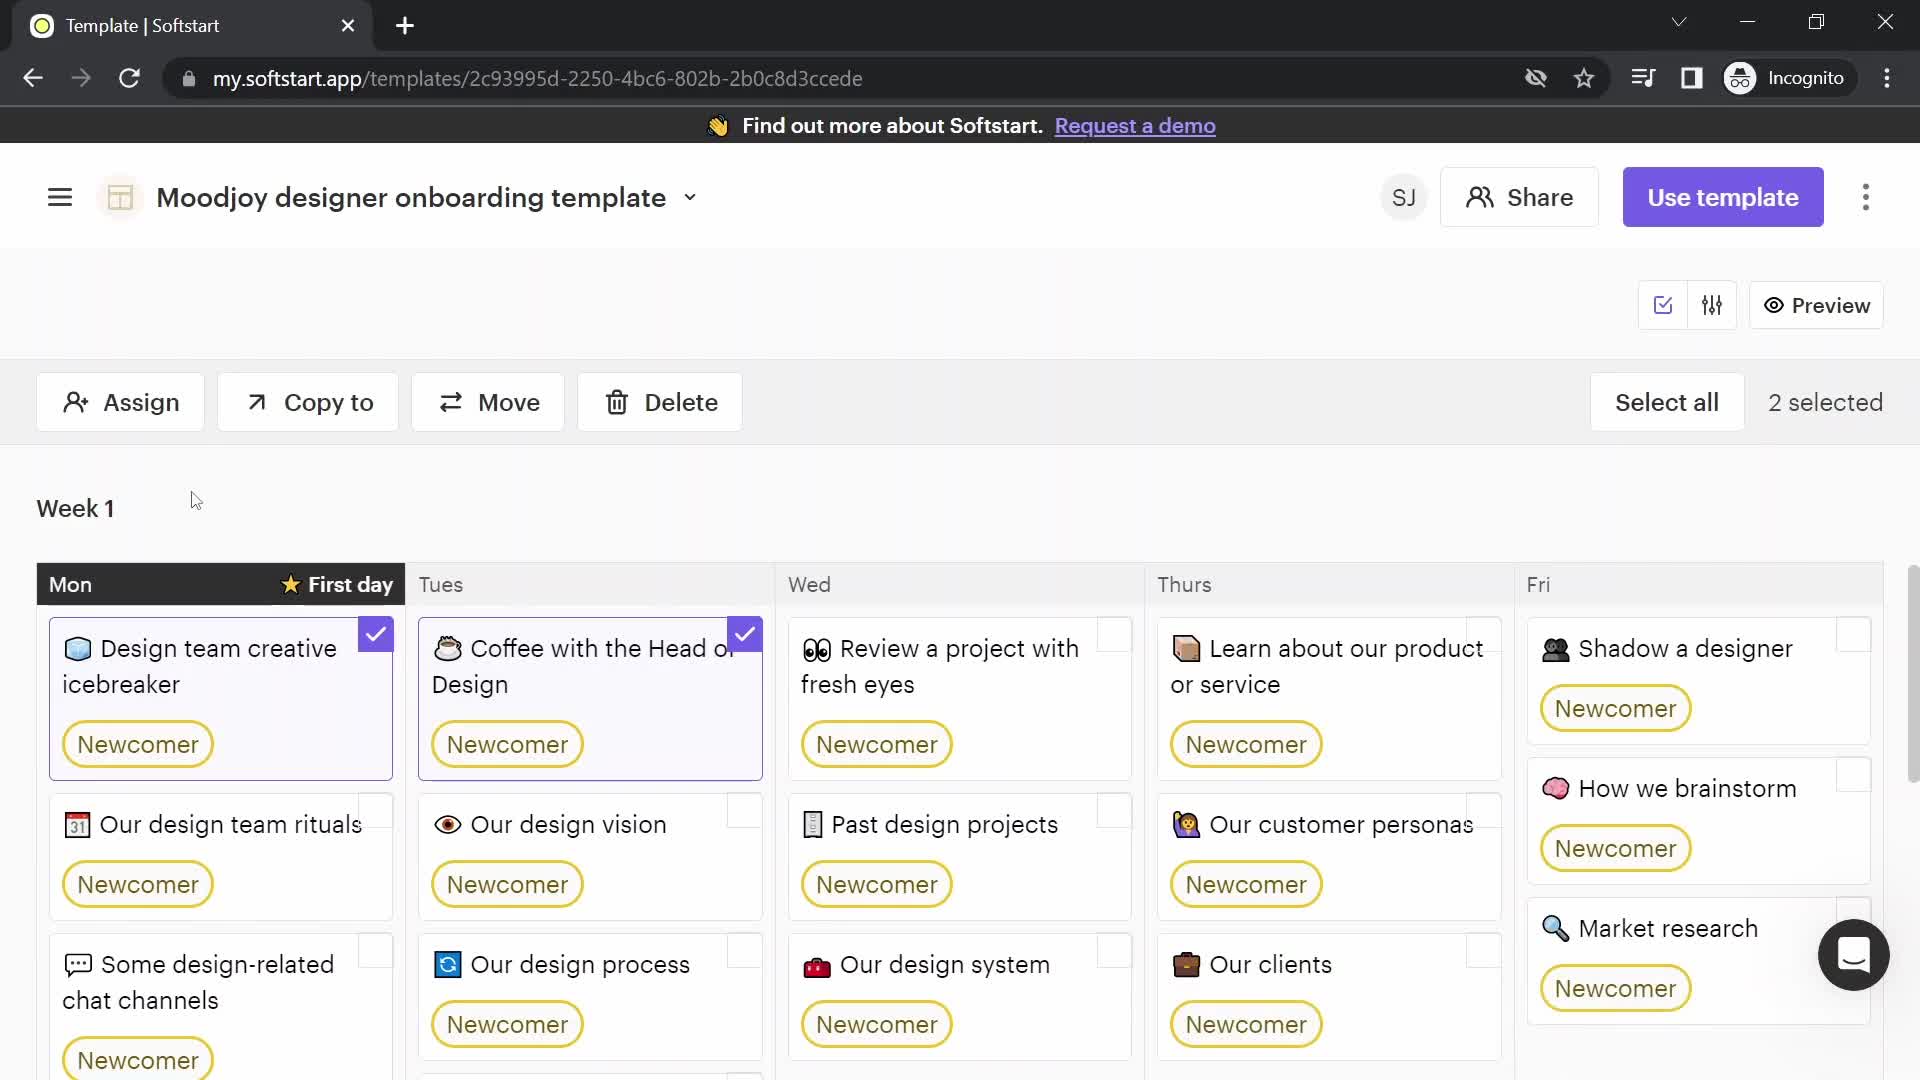This screenshot has width=1920, height=1080.
Task: Close the Template | Softstart tab
Action: 348,26
